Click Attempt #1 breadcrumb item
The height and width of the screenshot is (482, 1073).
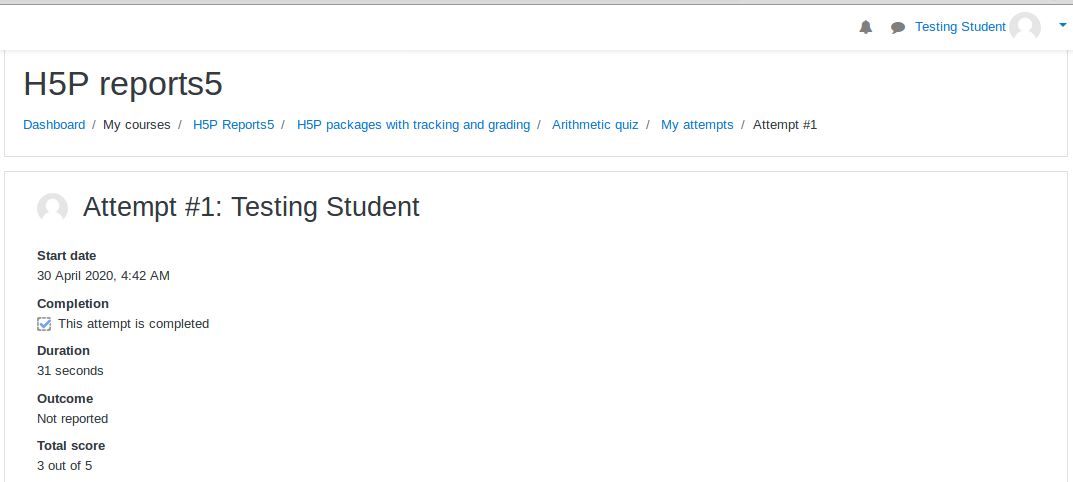[x=785, y=125]
